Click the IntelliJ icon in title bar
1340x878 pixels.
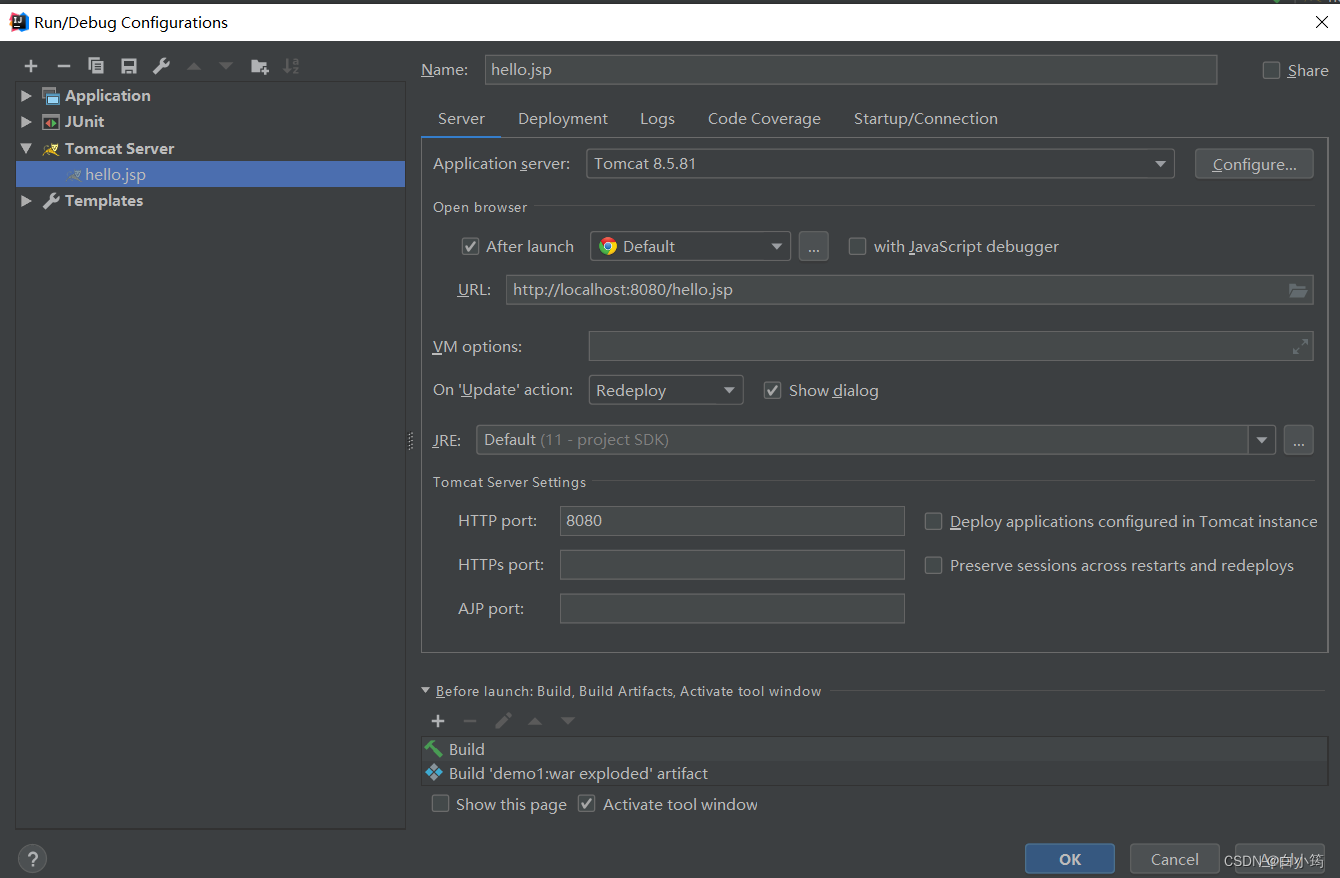[x=19, y=22]
